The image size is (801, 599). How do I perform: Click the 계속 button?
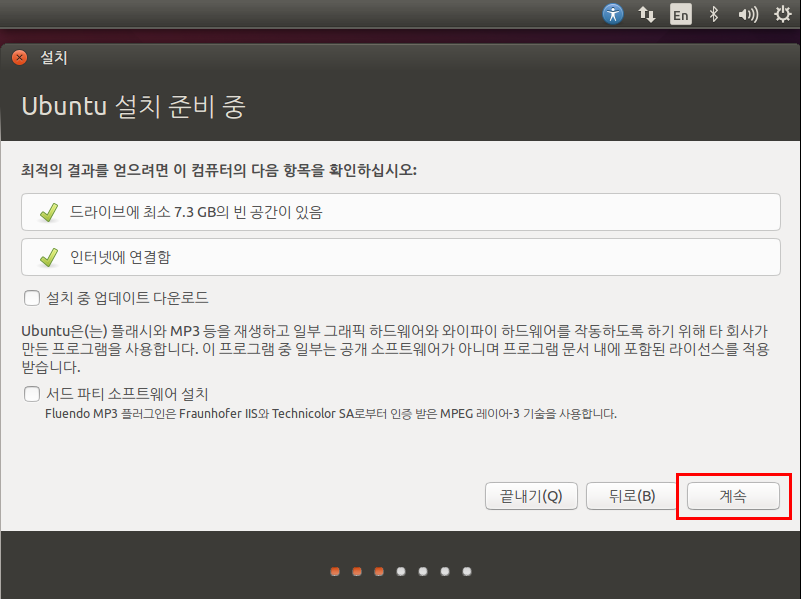point(733,496)
